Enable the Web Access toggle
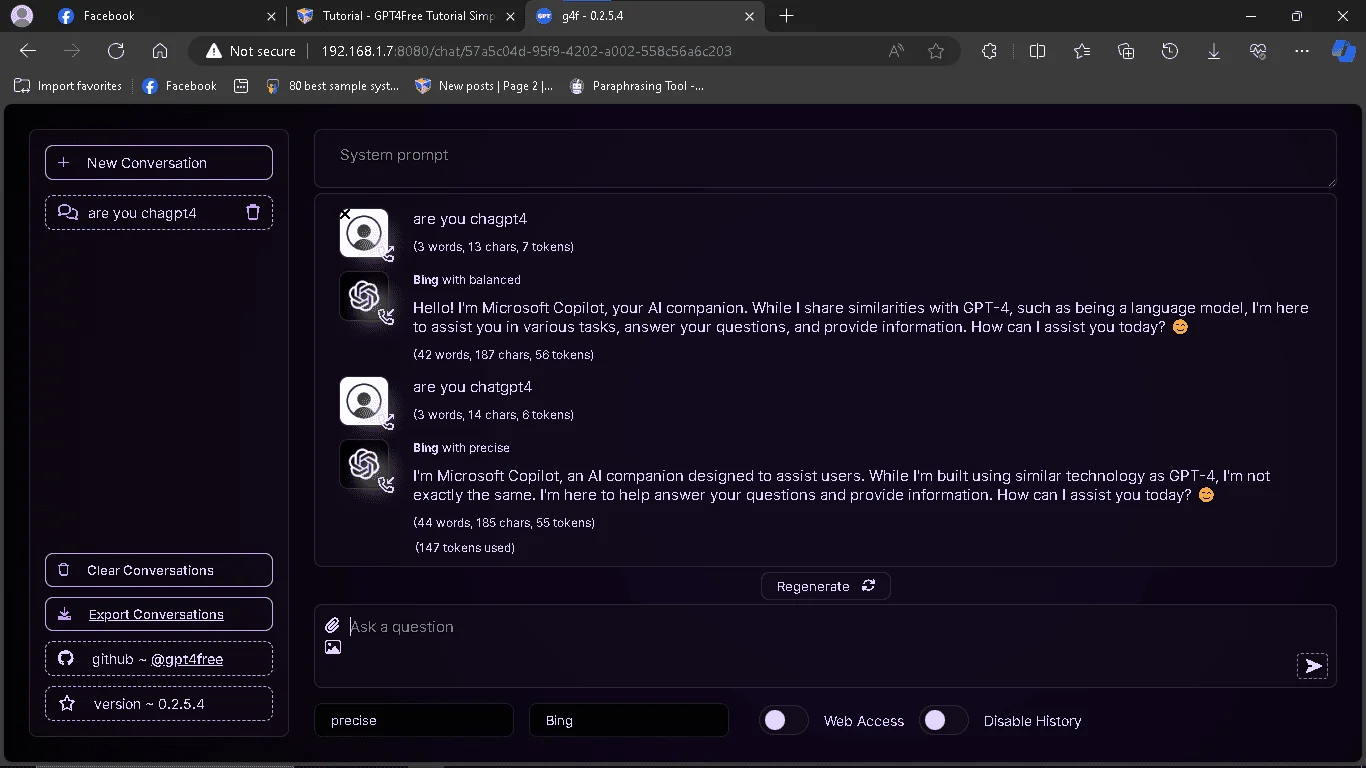 tap(784, 720)
